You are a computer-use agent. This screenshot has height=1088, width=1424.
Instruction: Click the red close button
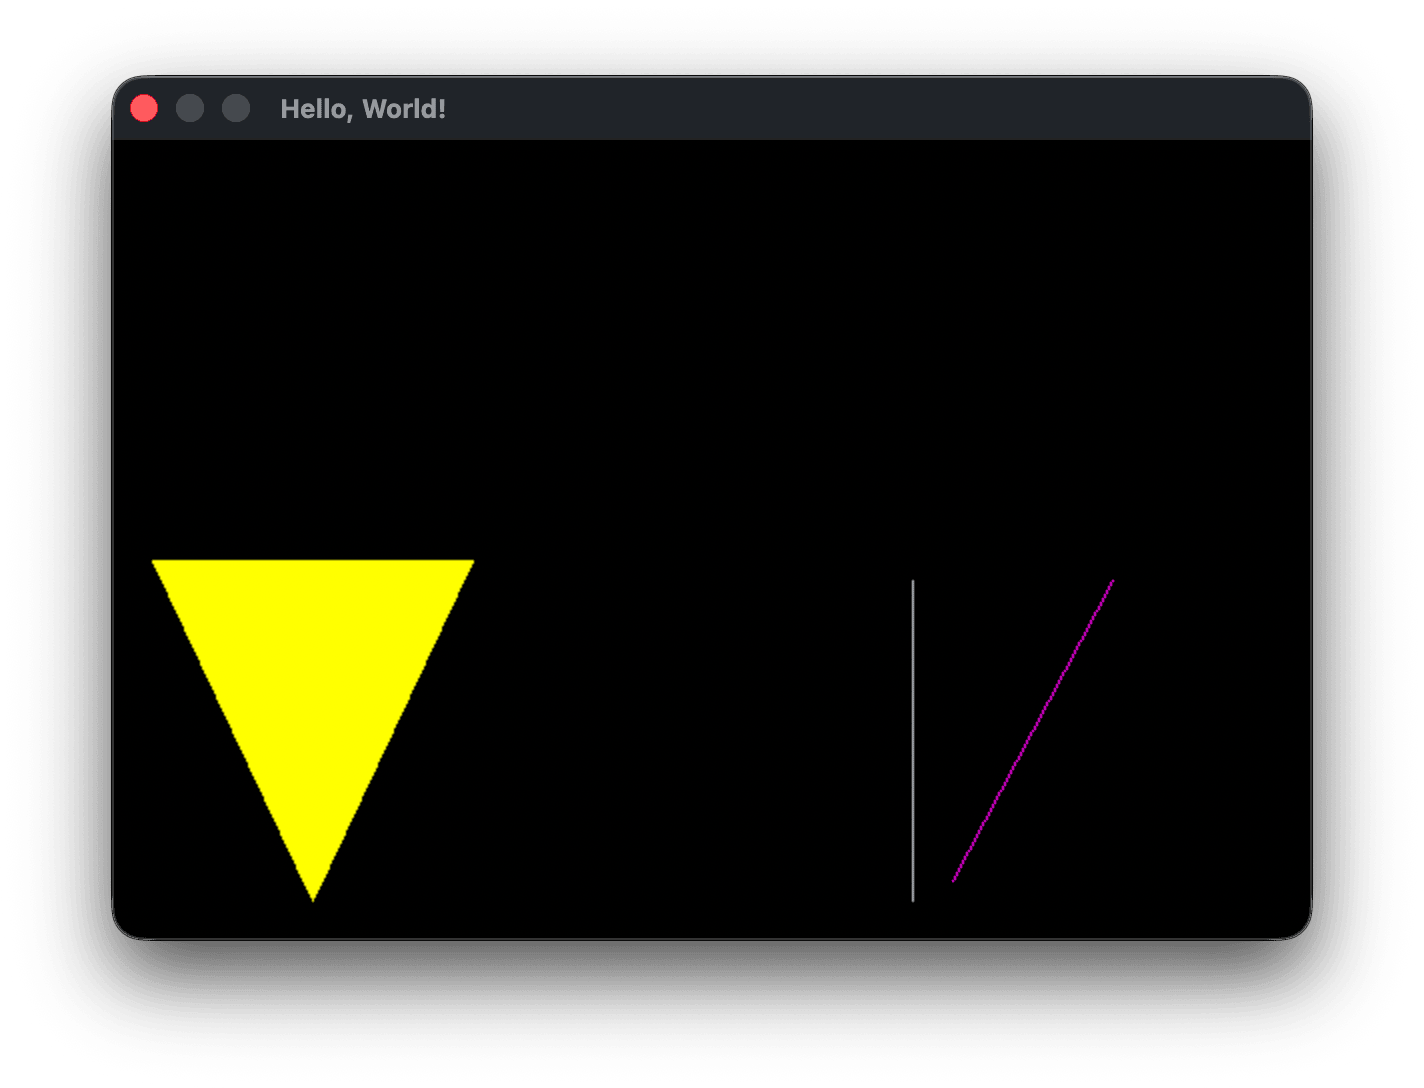click(x=144, y=107)
